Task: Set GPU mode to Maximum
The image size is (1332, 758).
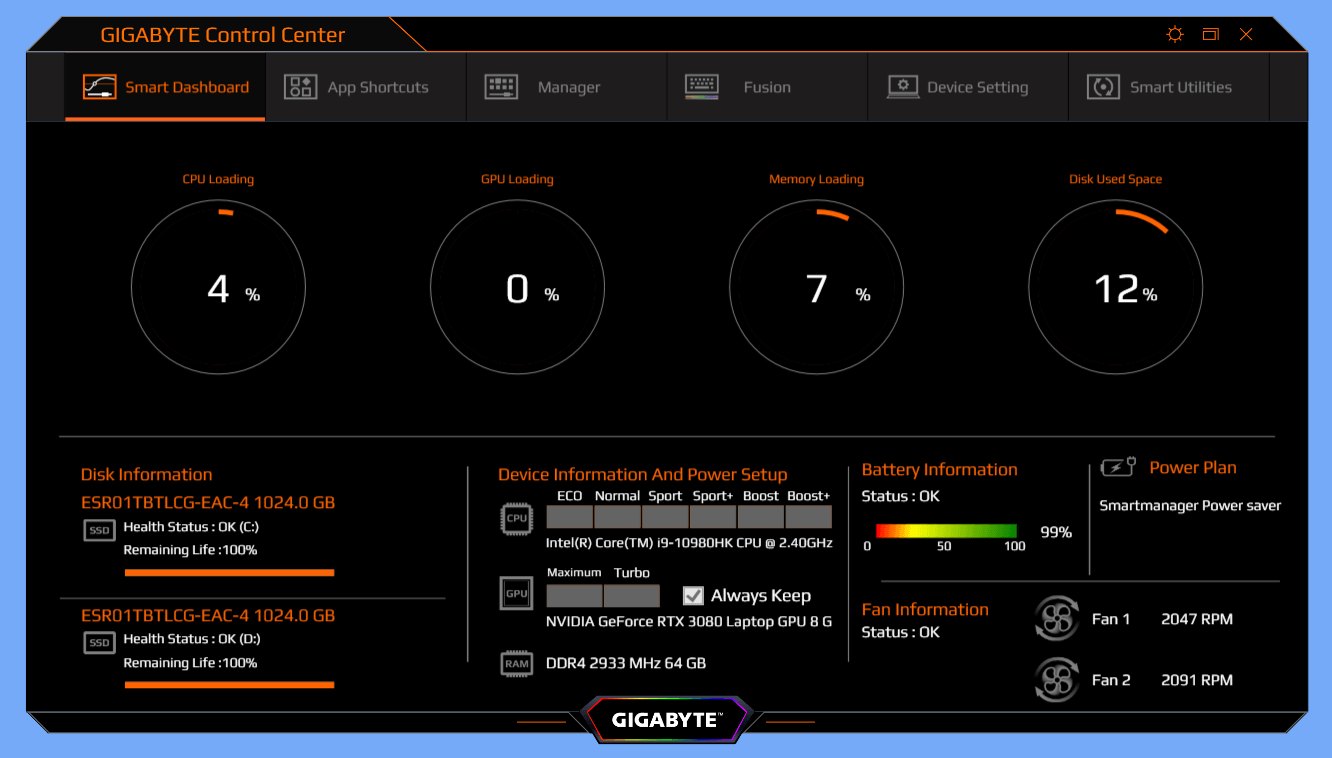Action: (x=574, y=596)
